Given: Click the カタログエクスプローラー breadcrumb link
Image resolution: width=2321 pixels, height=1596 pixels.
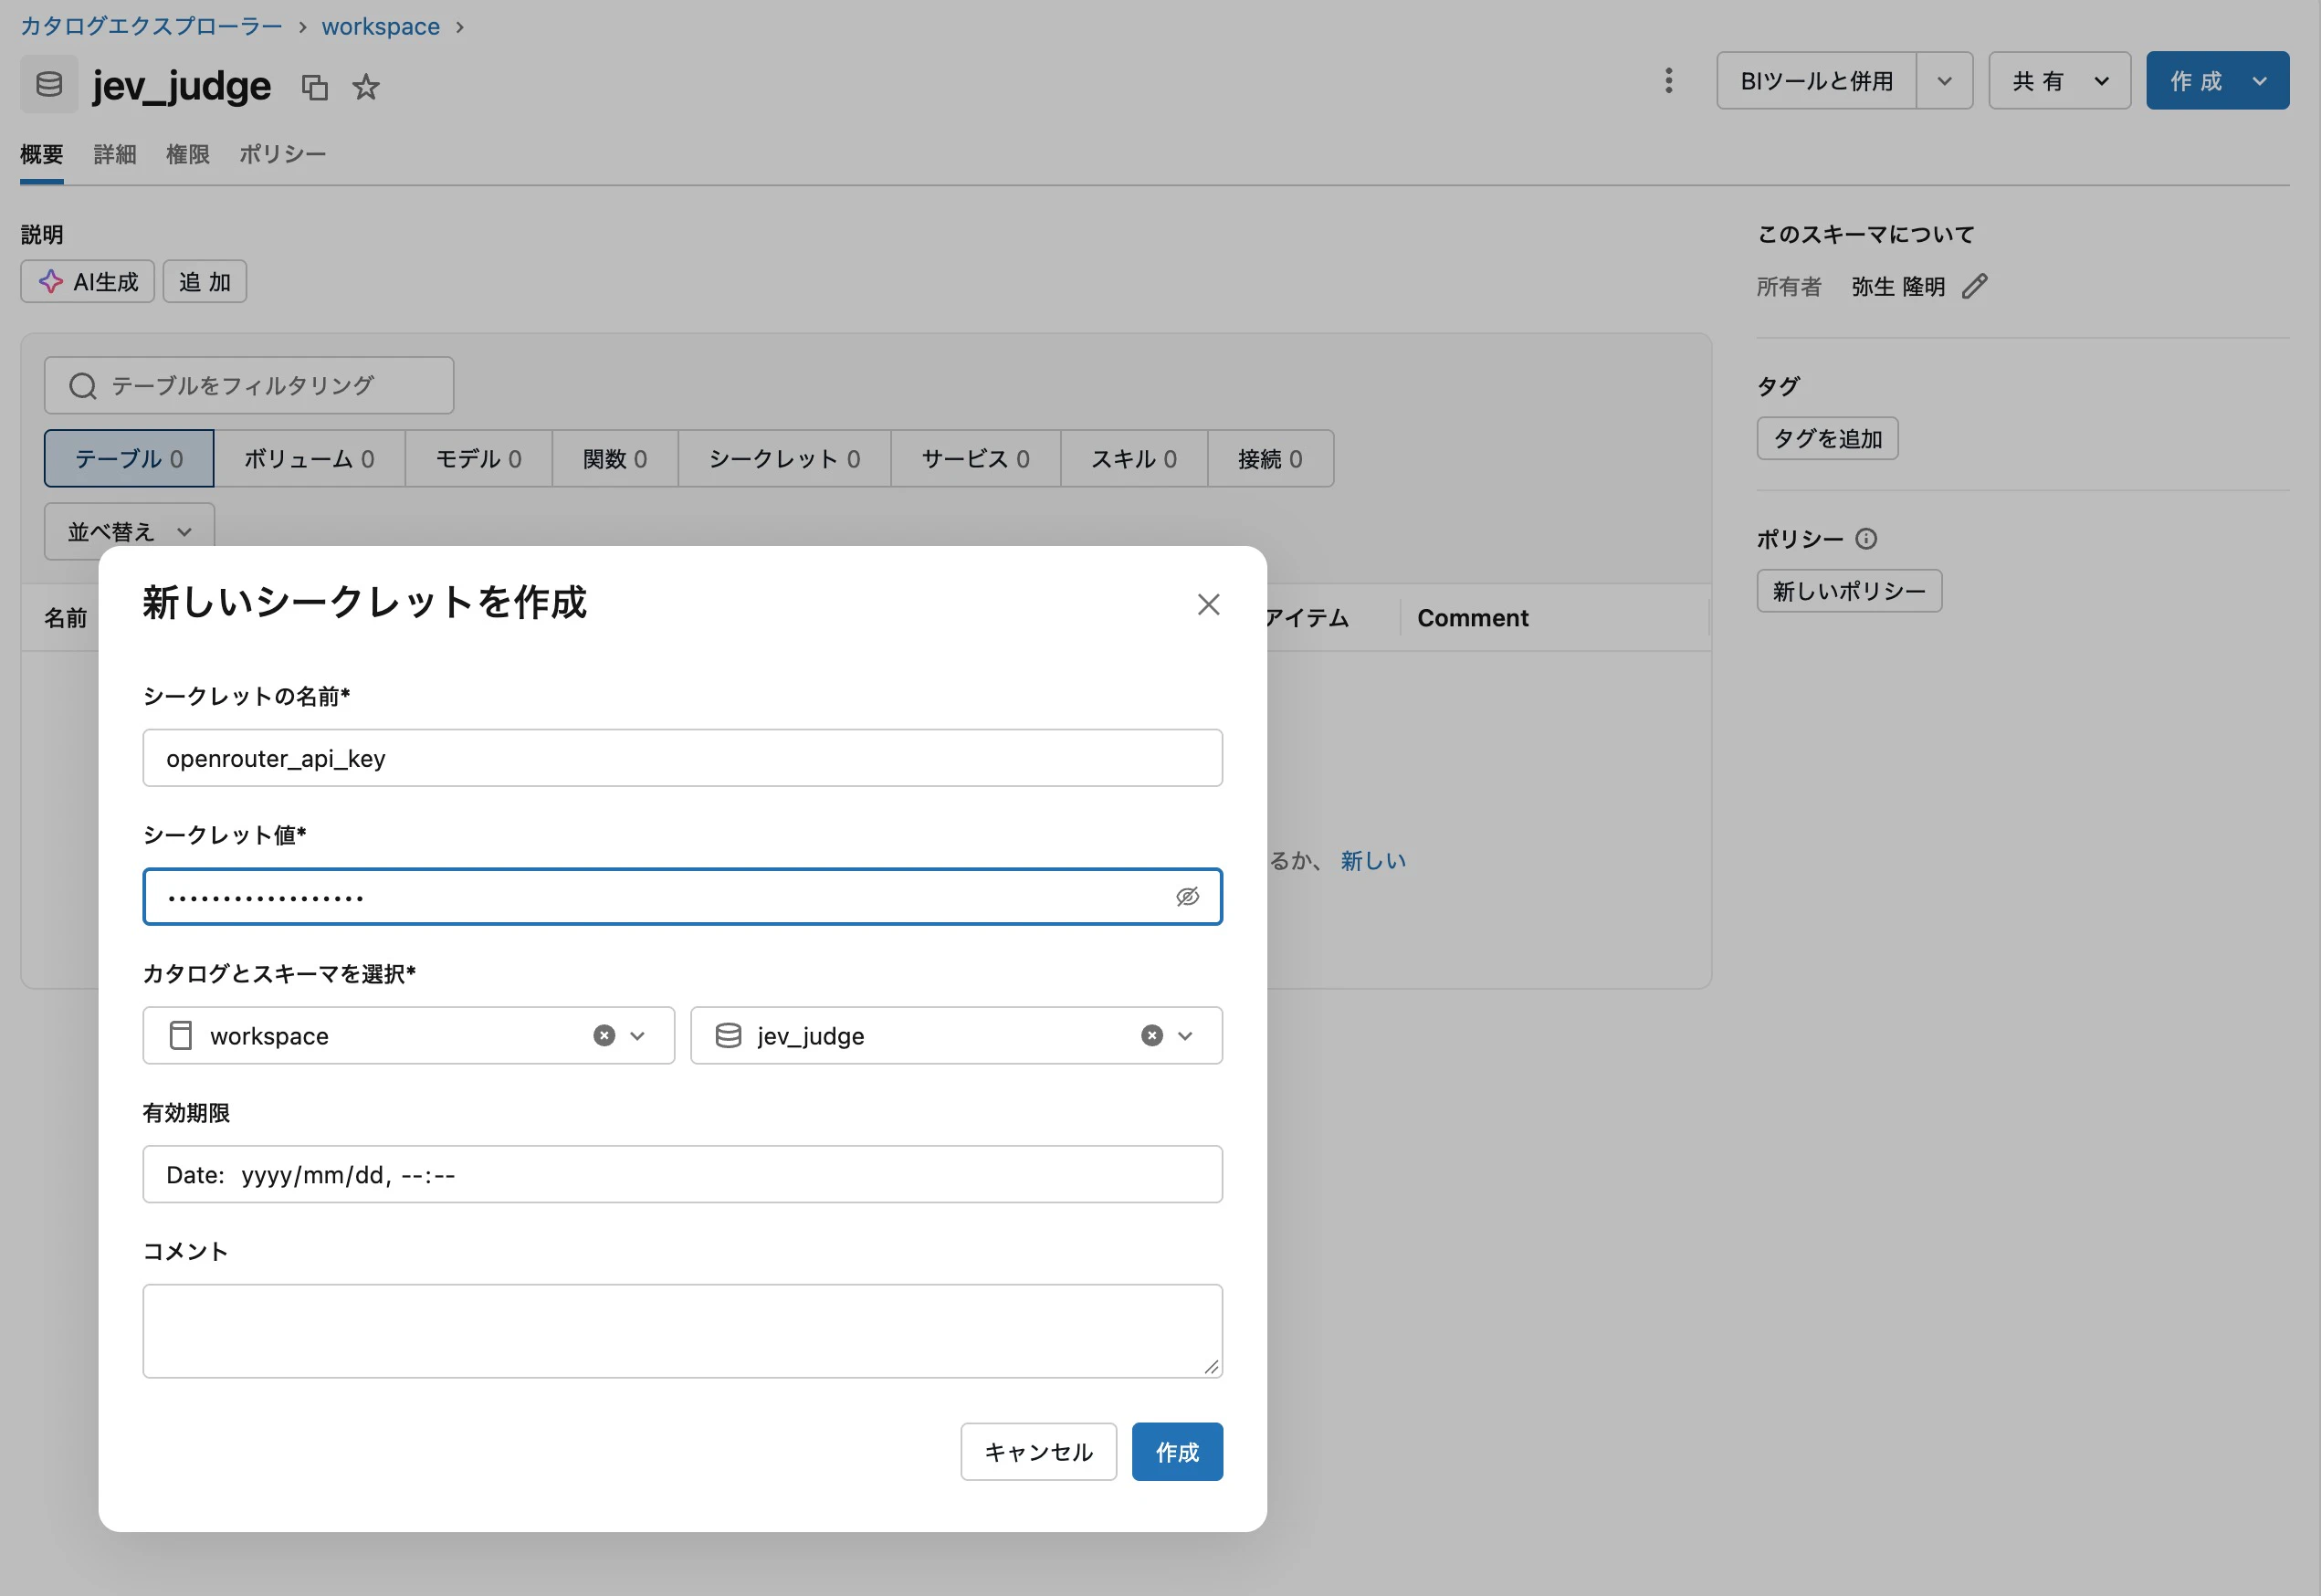Looking at the screenshot, I should [x=152, y=26].
